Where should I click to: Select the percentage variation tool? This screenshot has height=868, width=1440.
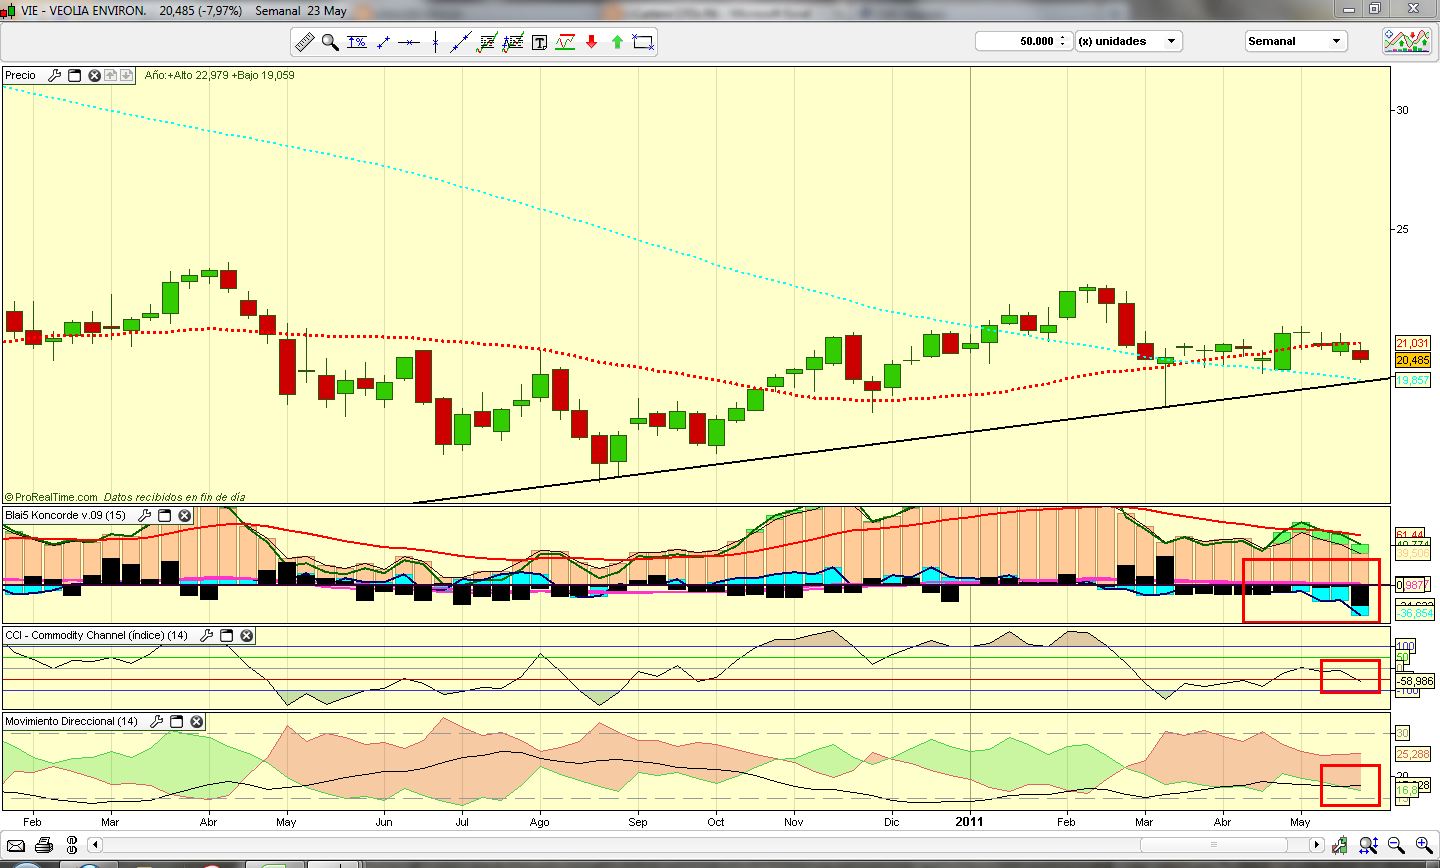(356, 42)
